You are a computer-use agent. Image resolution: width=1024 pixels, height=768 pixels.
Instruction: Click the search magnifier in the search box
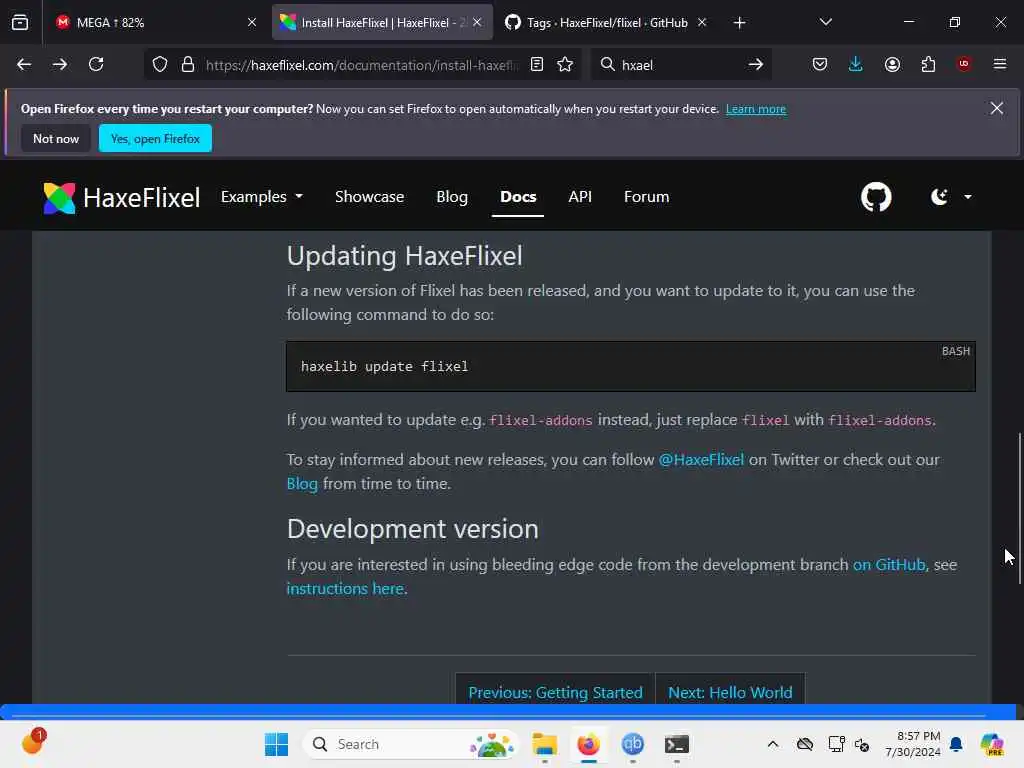click(607, 65)
